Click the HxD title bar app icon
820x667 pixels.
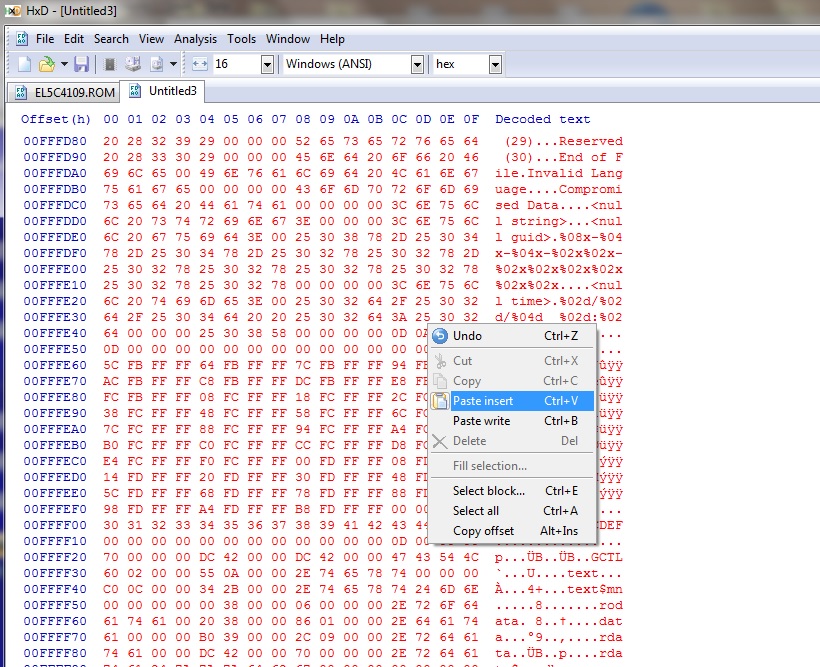click(13, 10)
